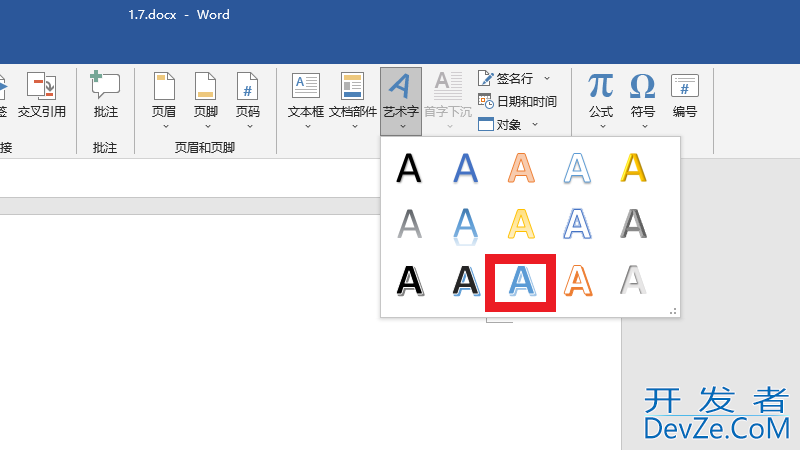This screenshot has height=450, width=800.
Task: Insert an Equation (公式) with pi icon
Action: 601,85
